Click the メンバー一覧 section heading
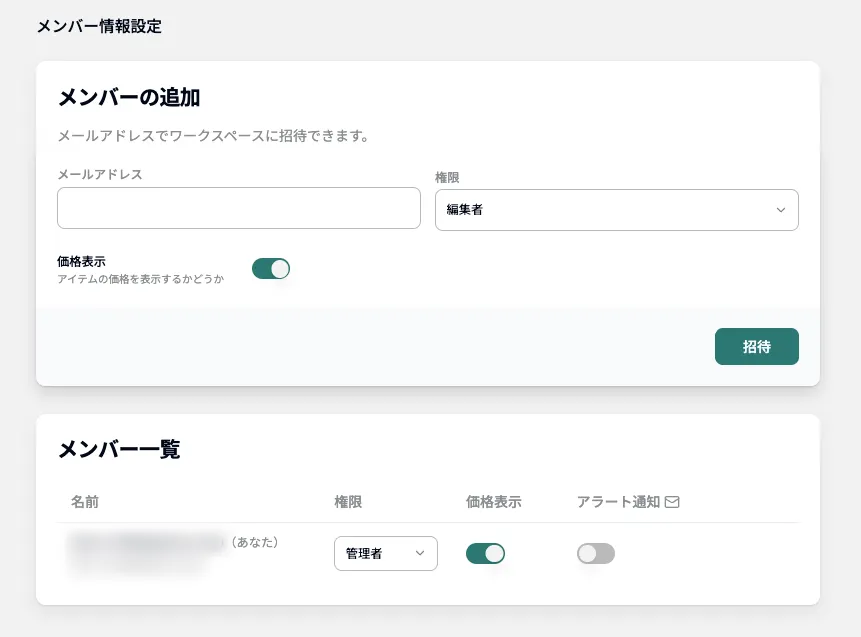The image size is (861, 637). [x=118, y=449]
